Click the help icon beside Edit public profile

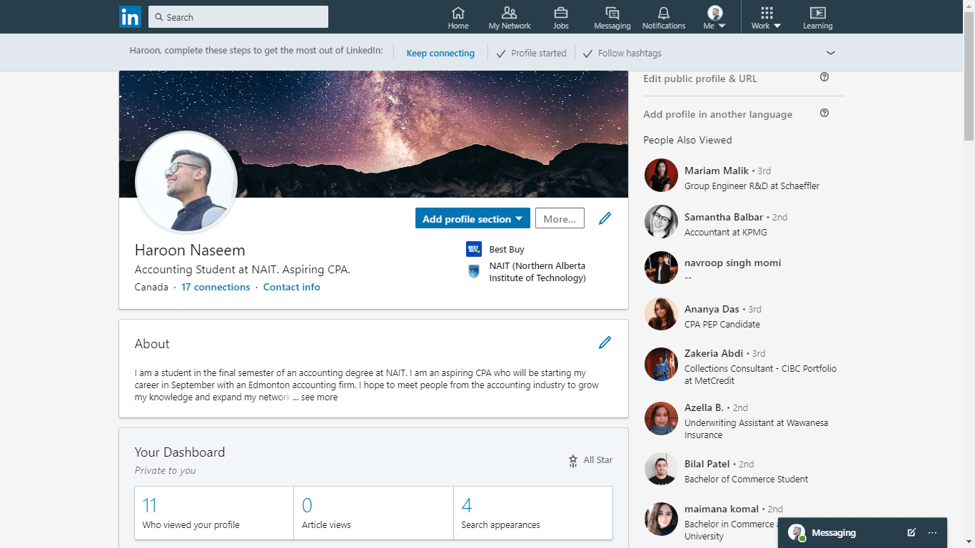click(824, 77)
